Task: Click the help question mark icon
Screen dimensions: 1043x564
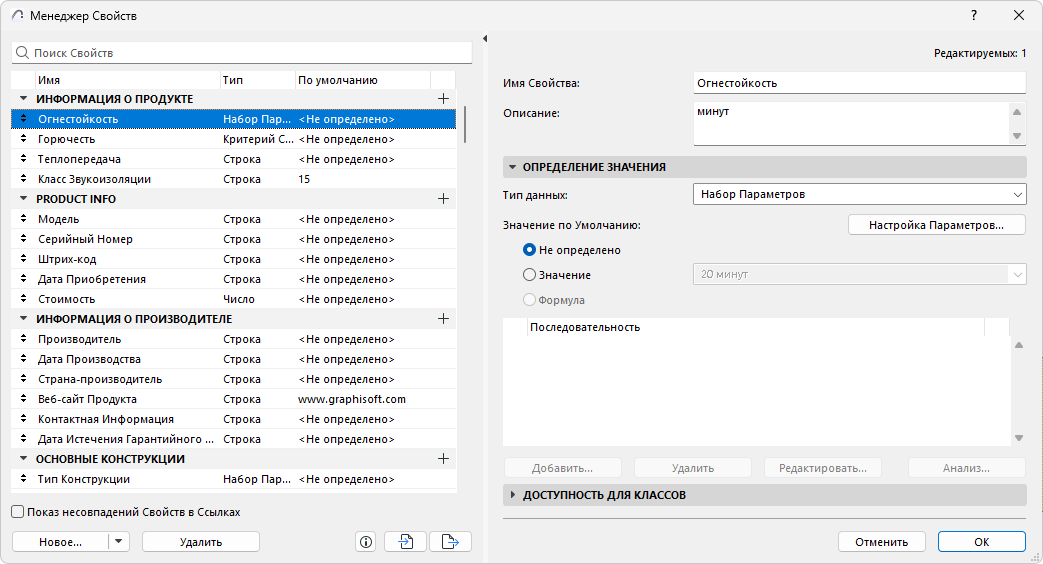Action: (x=974, y=16)
